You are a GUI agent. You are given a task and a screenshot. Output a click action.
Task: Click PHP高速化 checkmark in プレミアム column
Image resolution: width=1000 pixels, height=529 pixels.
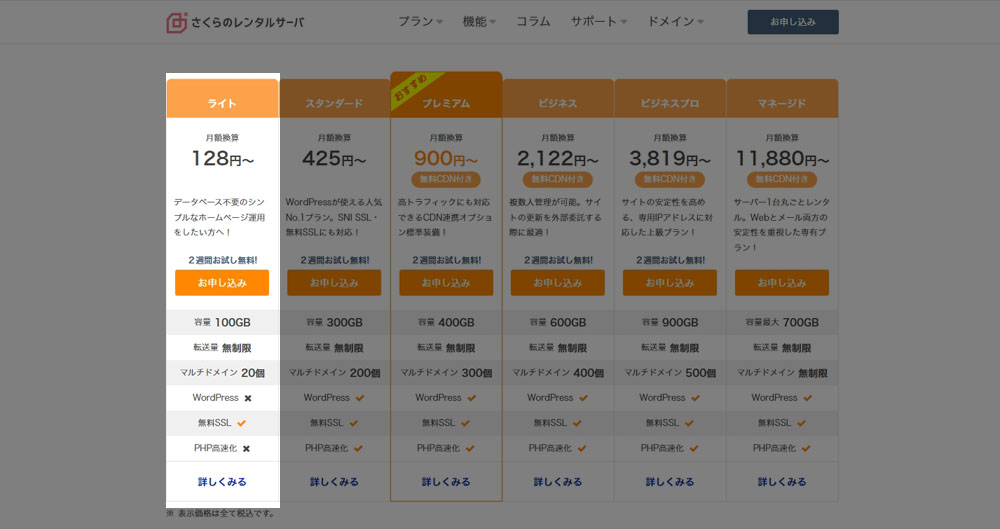[470, 449]
